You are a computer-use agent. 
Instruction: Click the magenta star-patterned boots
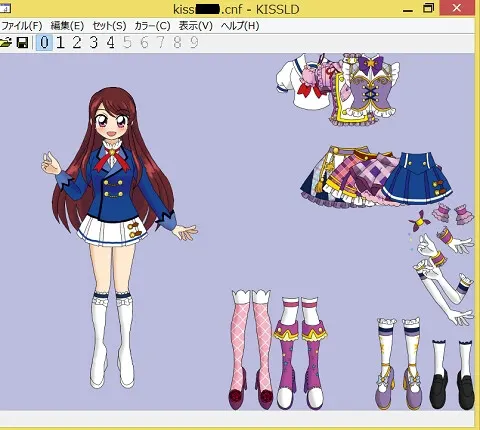300,353
